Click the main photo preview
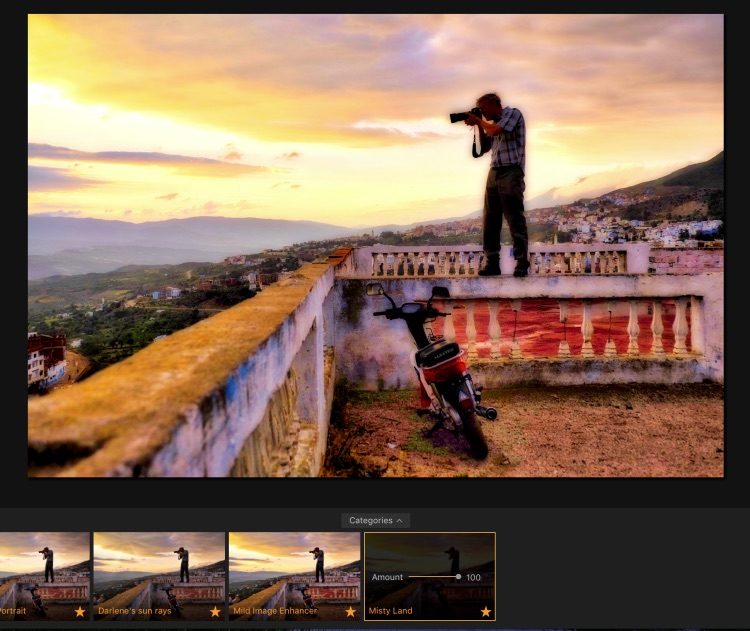 (375, 245)
